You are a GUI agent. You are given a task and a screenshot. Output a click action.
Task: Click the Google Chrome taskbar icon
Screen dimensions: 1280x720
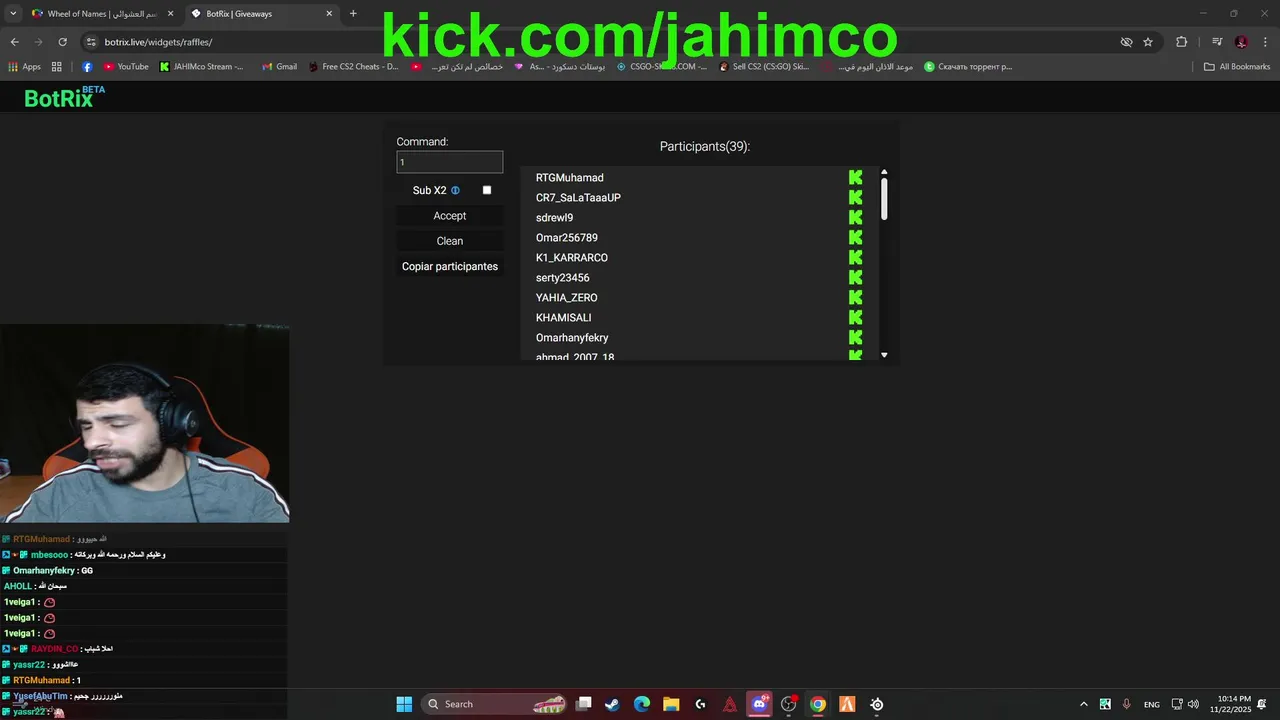click(x=818, y=704)
